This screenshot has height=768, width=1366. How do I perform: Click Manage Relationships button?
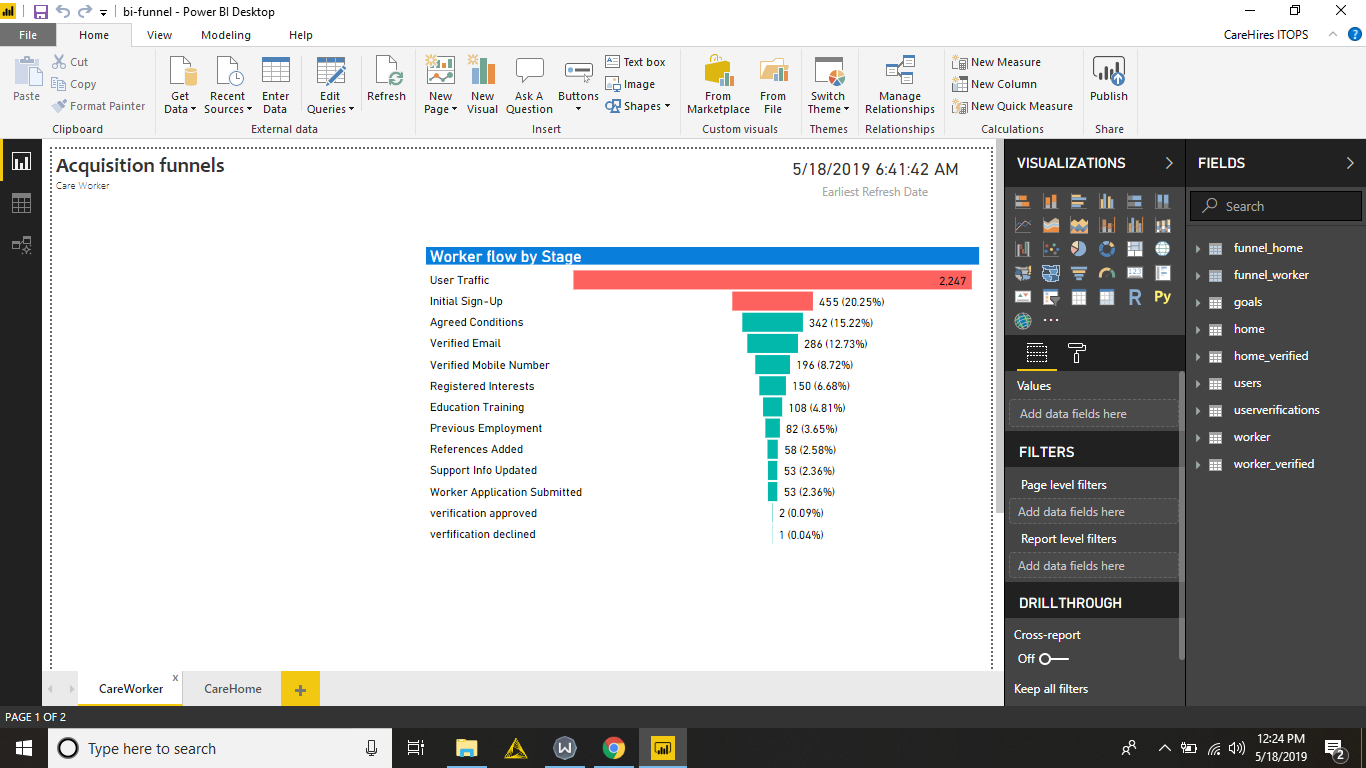click(x=900, y=86)
